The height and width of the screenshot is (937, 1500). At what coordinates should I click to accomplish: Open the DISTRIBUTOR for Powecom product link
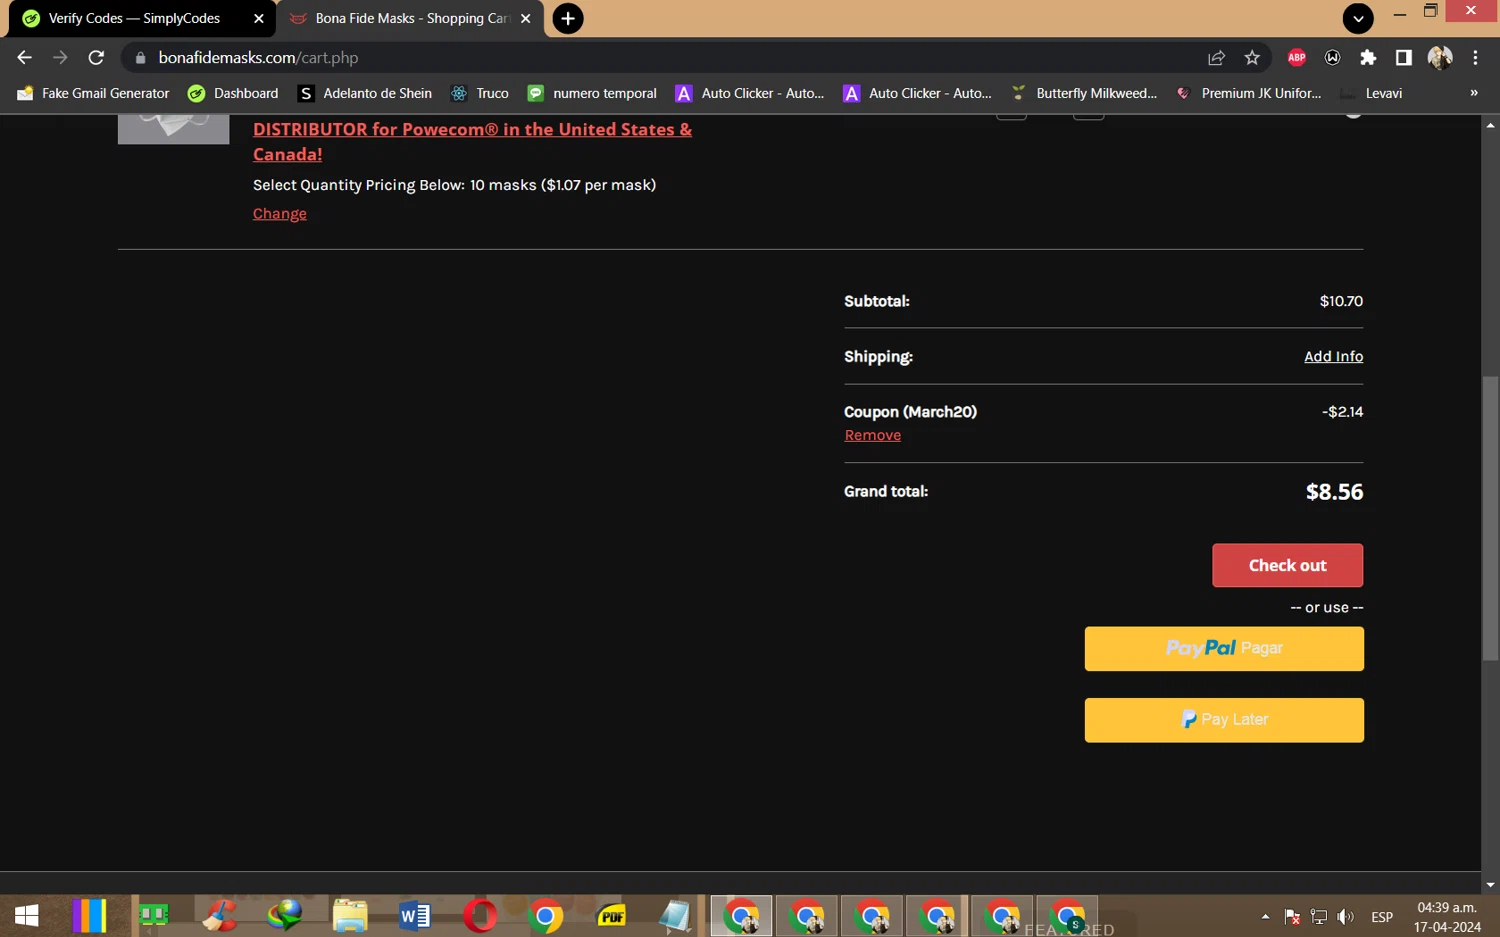(x=472, y=142)
